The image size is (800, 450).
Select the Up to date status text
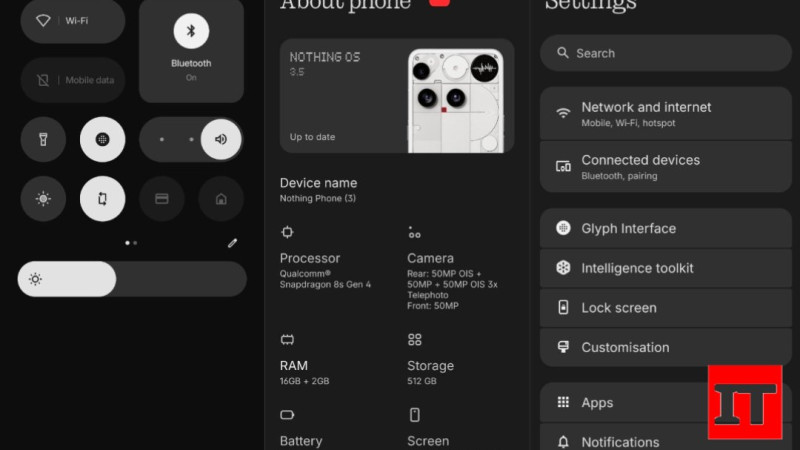tap(312, 137)
